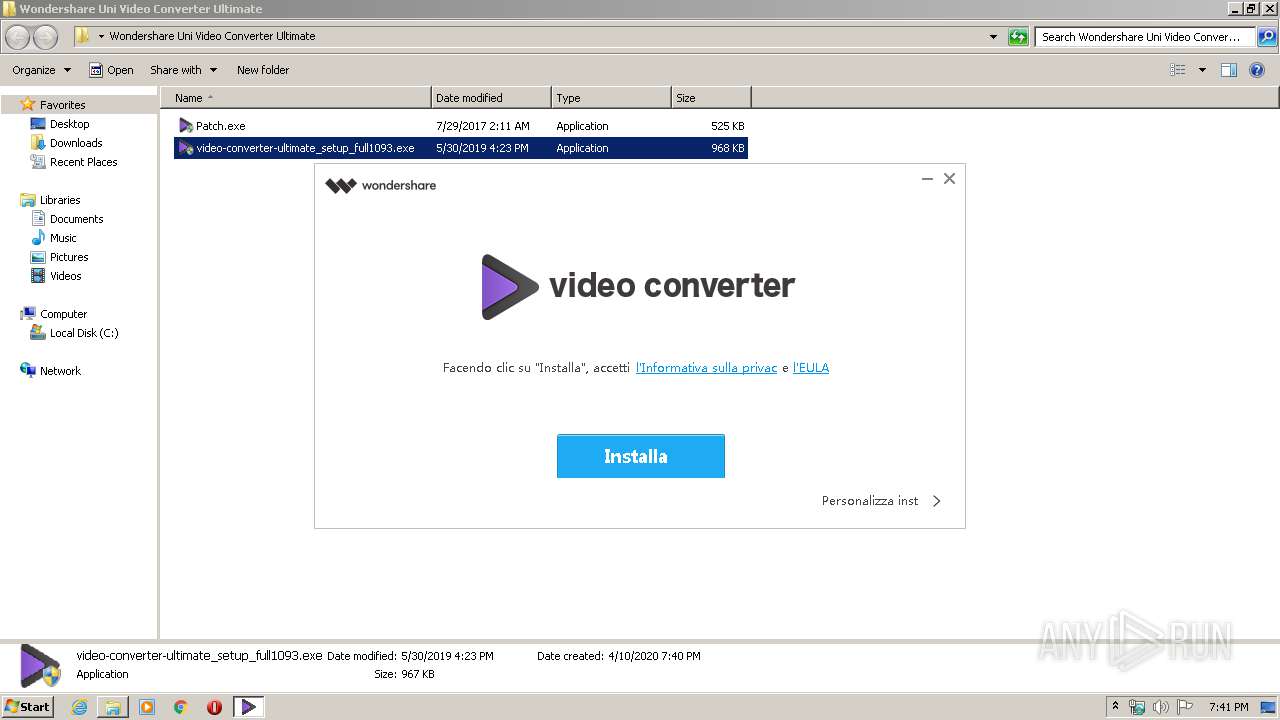
Task: Click the taskbar clock 7:41 PM
Action: pos(1228,707)
